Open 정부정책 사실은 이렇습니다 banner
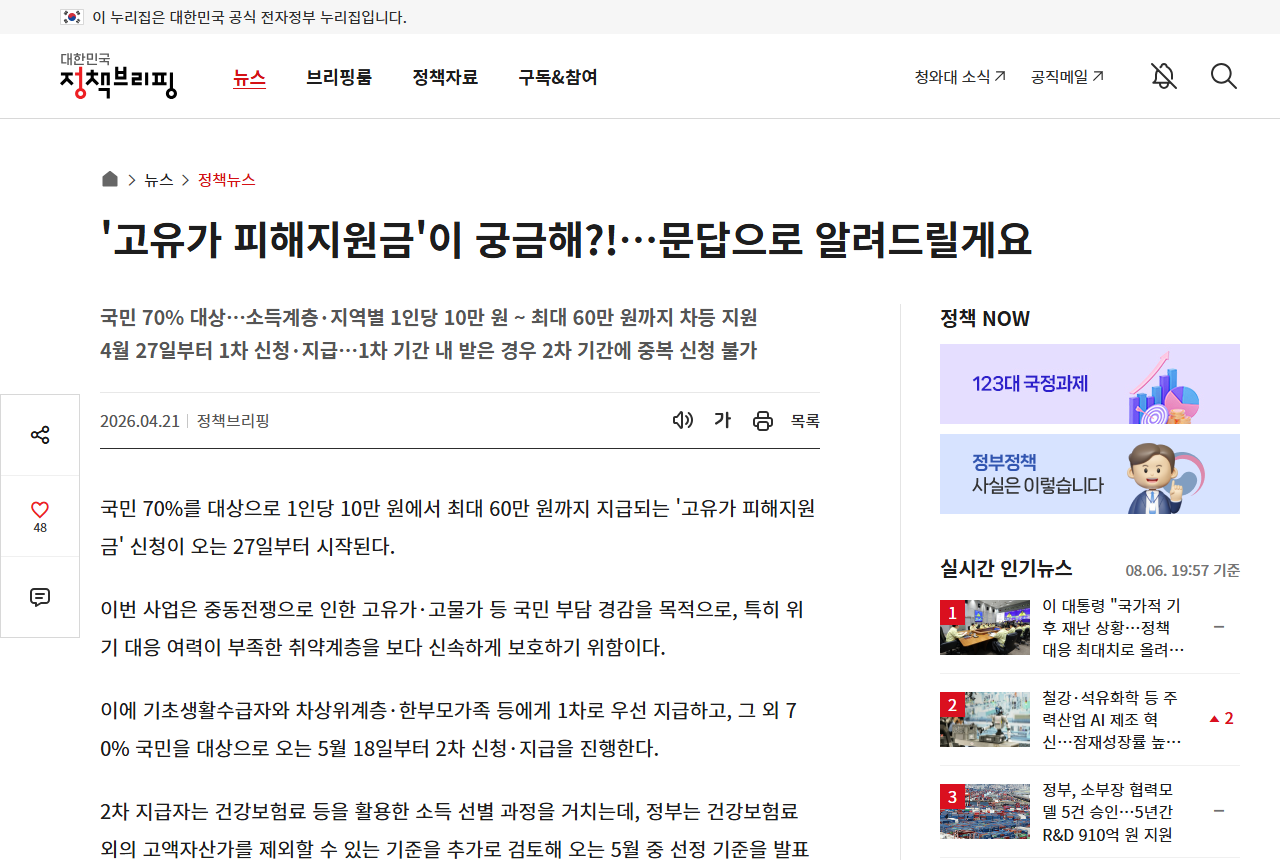Image resolution: width=1280 pixels, height=860 pixels. tap(1090, 474)
